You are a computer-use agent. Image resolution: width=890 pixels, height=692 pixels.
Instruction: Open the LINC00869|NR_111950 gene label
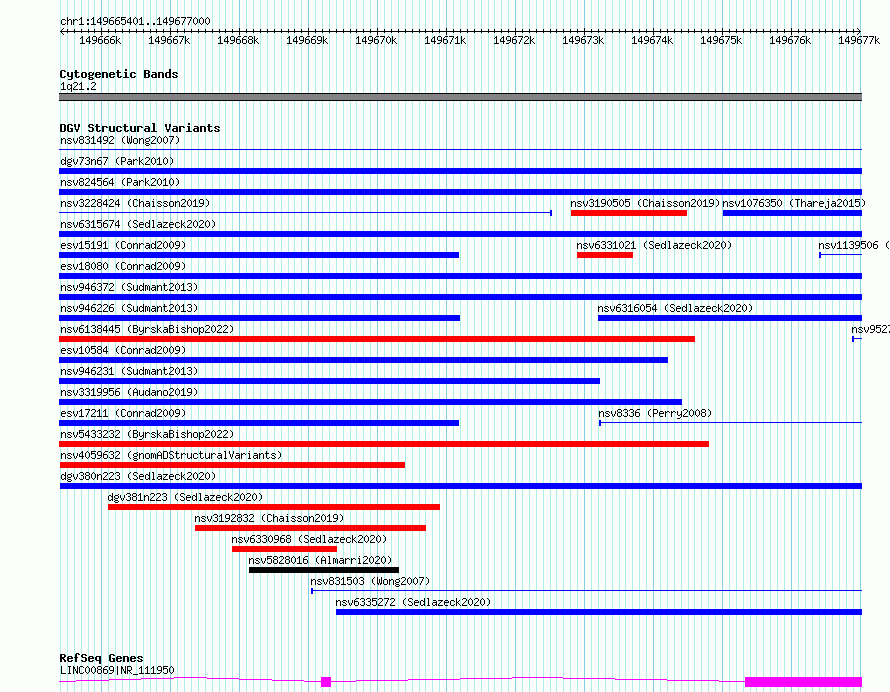(x=117, y=670)
